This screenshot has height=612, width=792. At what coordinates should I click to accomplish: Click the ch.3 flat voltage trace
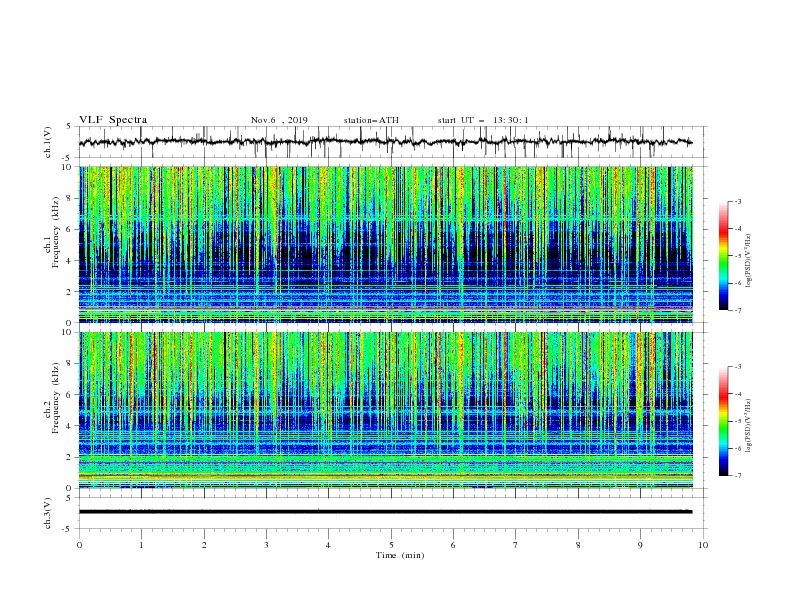coord(385,512)
